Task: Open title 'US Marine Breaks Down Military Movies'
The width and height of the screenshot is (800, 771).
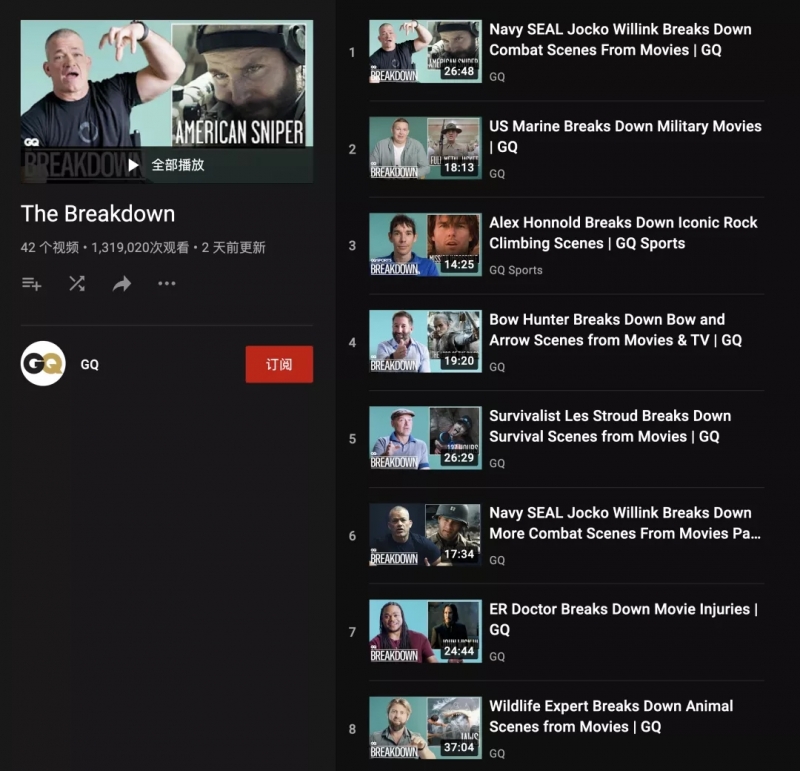Action: pyautogui.click(x=625, y=136)
